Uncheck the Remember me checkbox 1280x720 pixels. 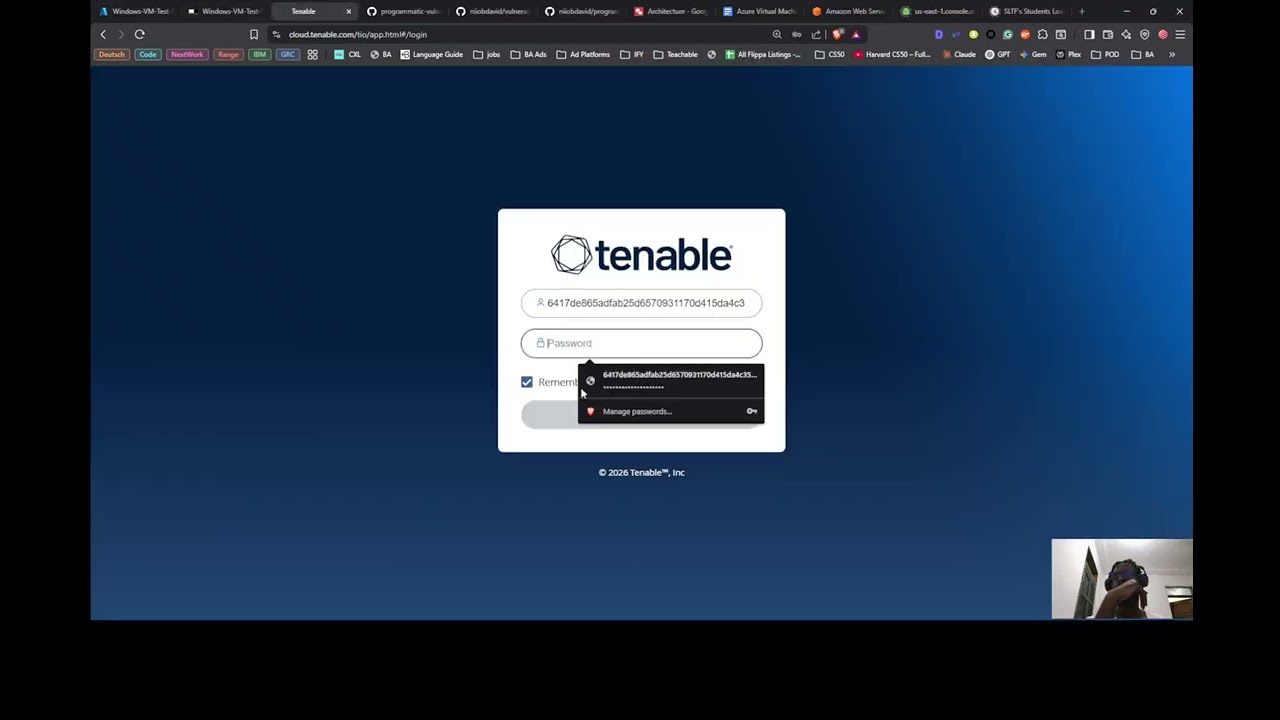(527, 382)
